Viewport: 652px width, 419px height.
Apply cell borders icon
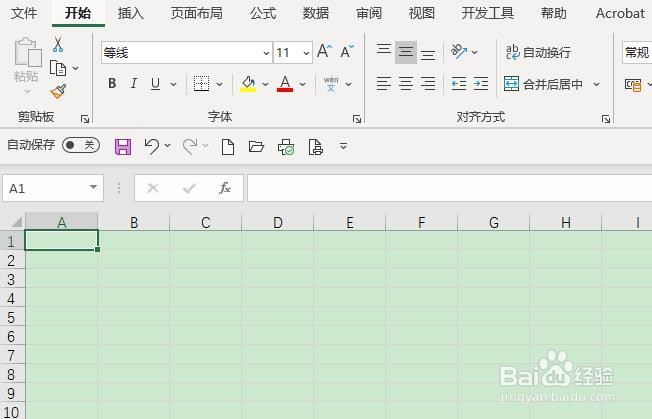point(201,84)
